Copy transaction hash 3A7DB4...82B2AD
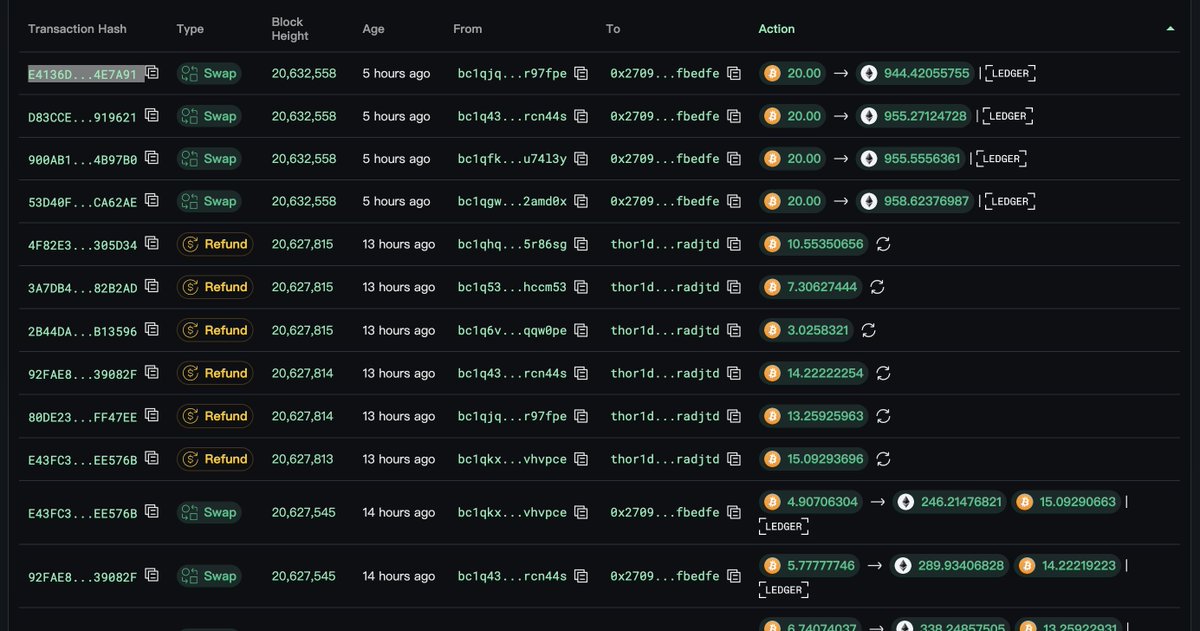Screen dimensions: 1200x631 [x=152, y=287]
